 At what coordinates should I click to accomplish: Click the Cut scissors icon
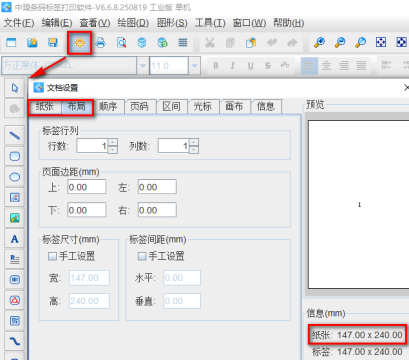pos(210,43)
